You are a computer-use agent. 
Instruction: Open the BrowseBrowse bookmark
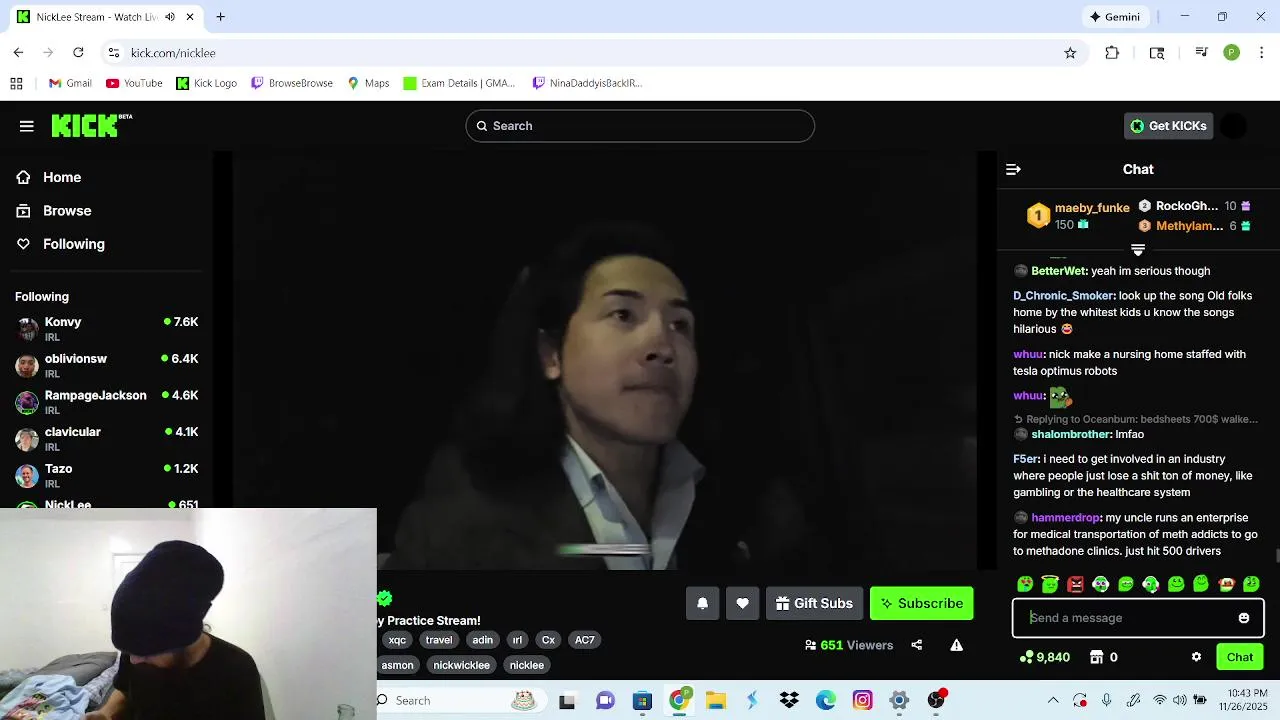292,83
